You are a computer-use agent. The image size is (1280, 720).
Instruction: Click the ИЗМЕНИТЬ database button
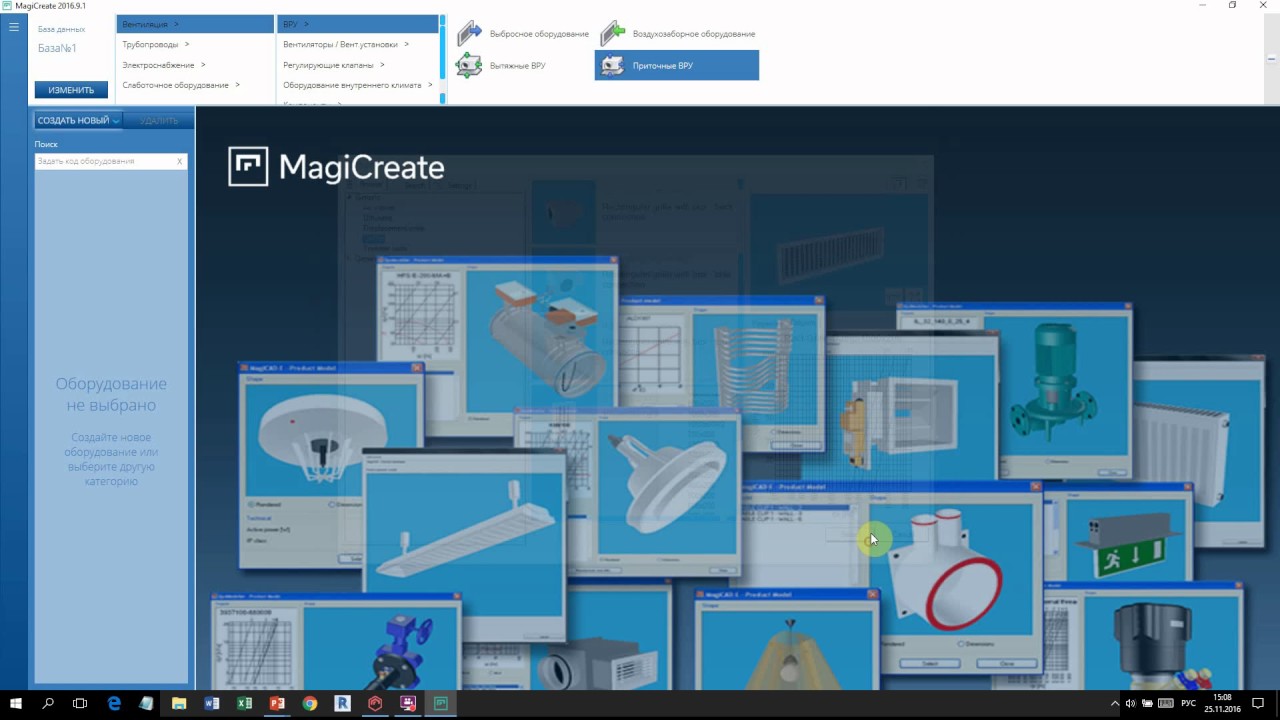(71, 90)
